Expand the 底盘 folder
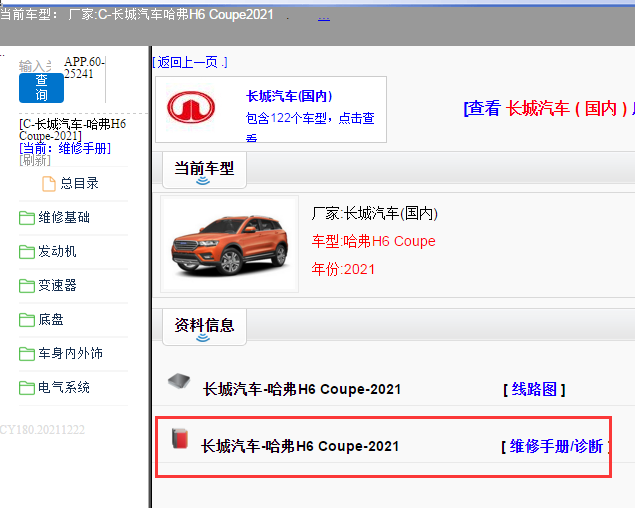Viewport: 635px width, 508px height. [x=51, y=320]
